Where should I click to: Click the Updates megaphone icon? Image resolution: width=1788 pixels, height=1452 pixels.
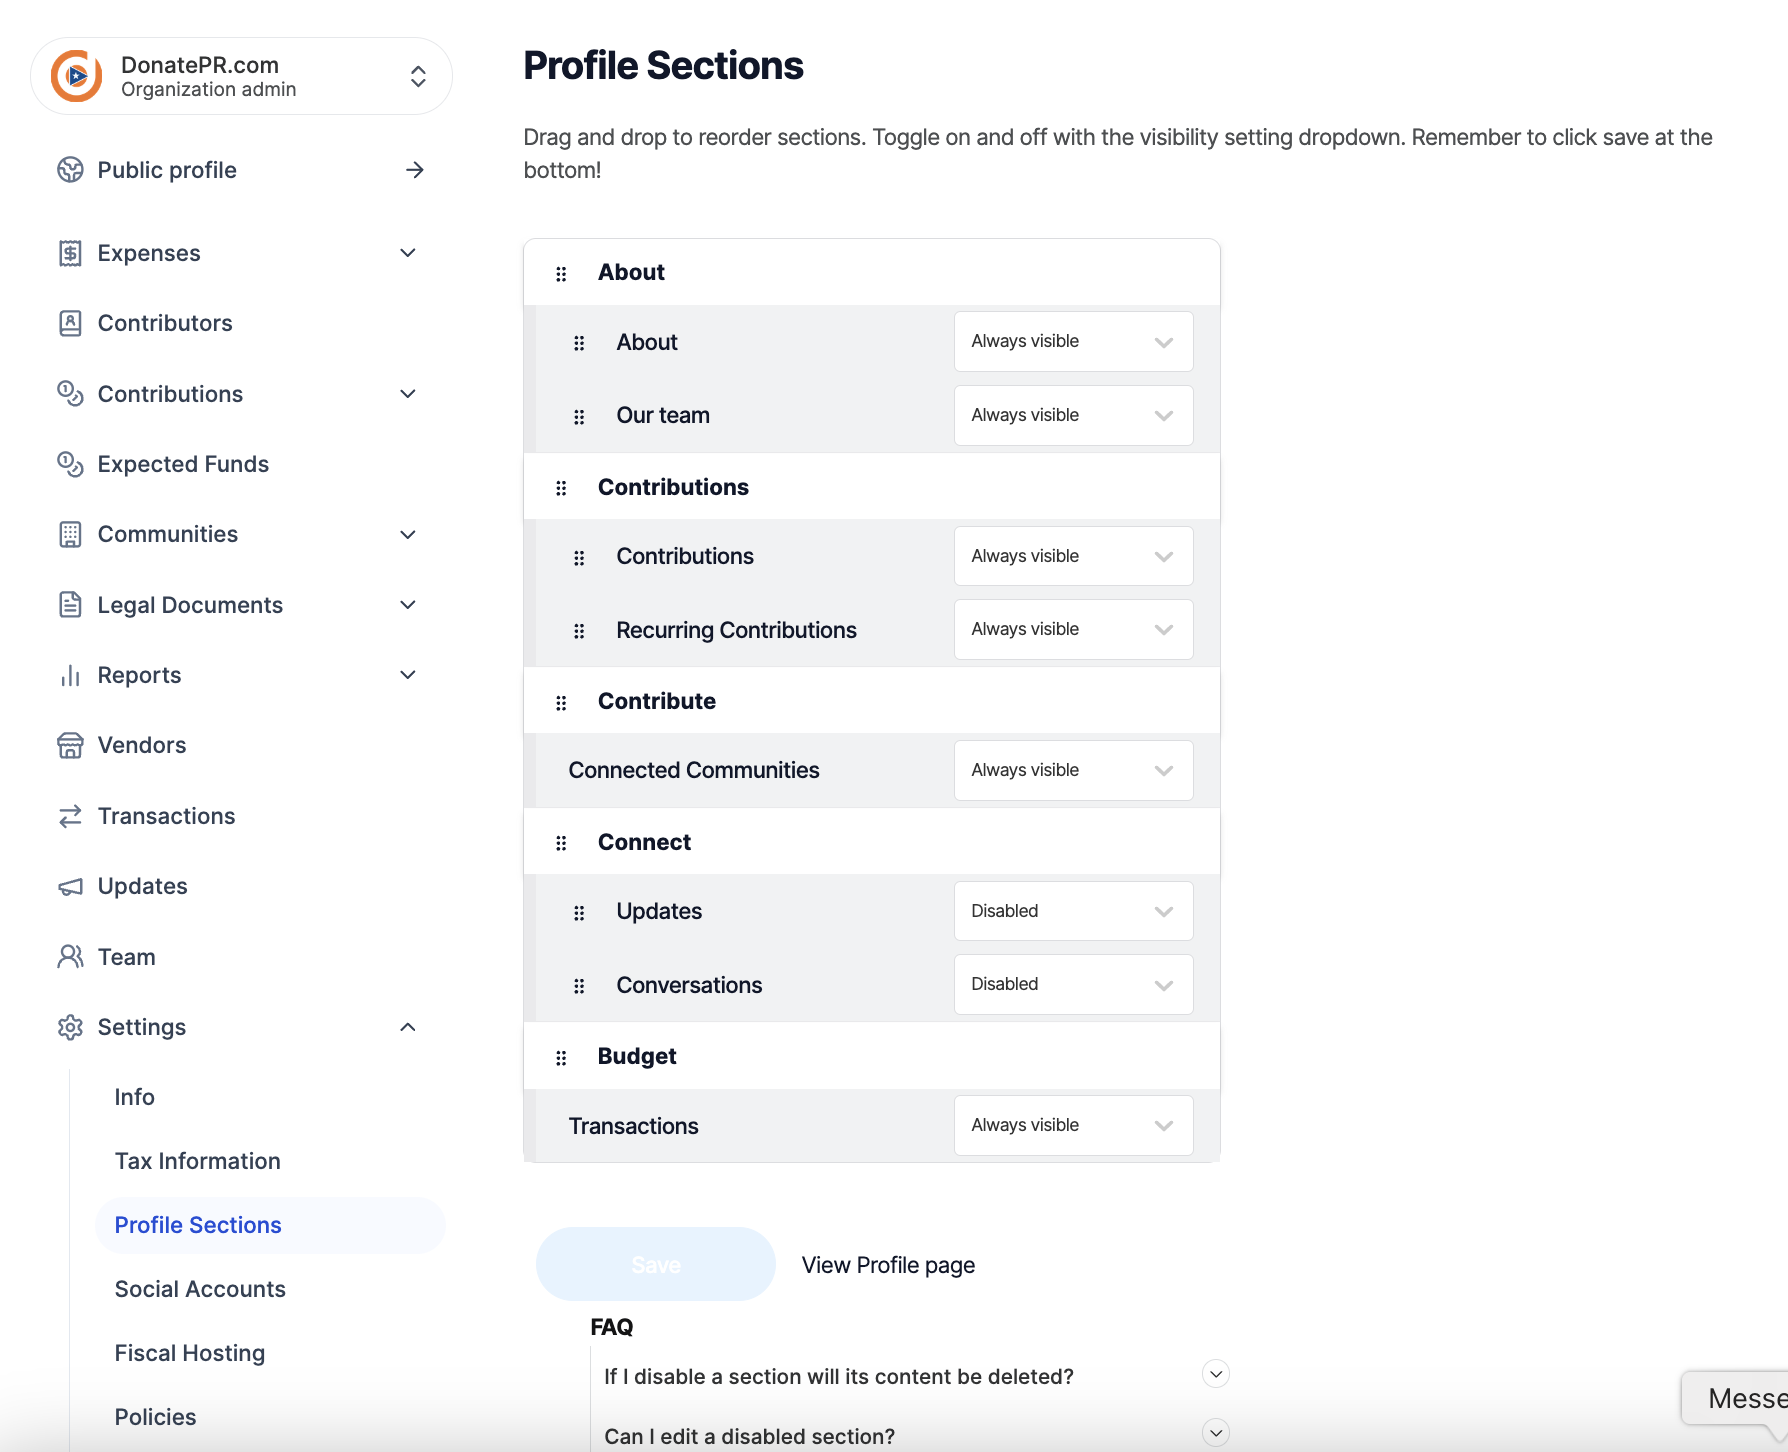pos(70,887)
